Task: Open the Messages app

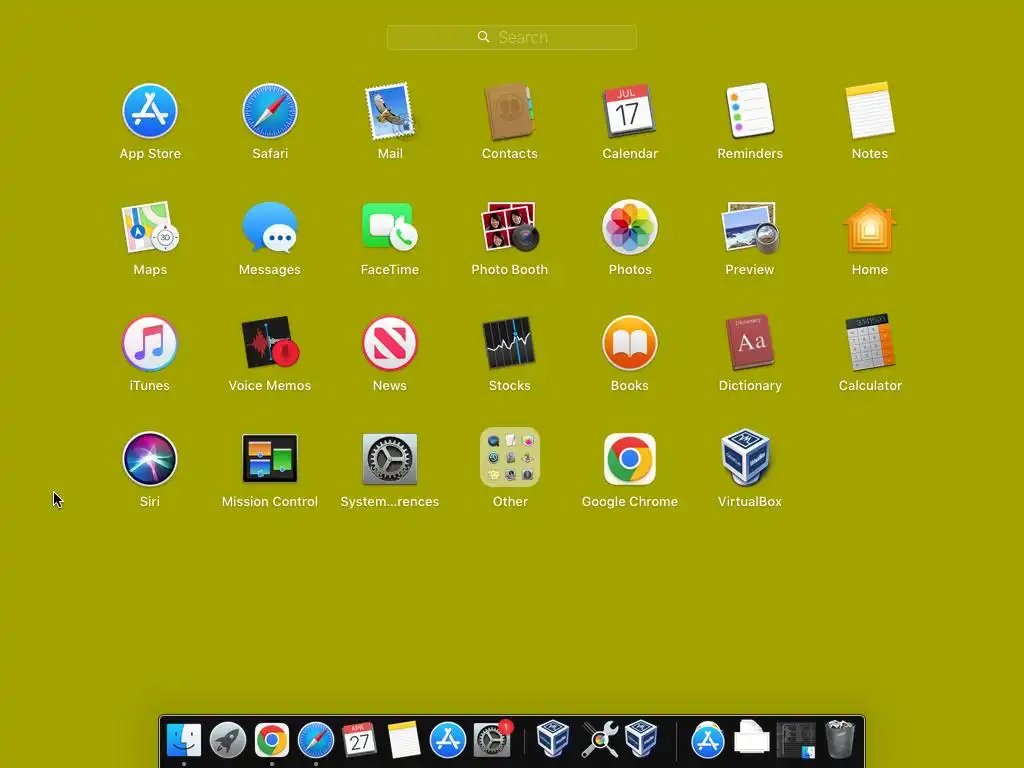Action: [270, 227]
